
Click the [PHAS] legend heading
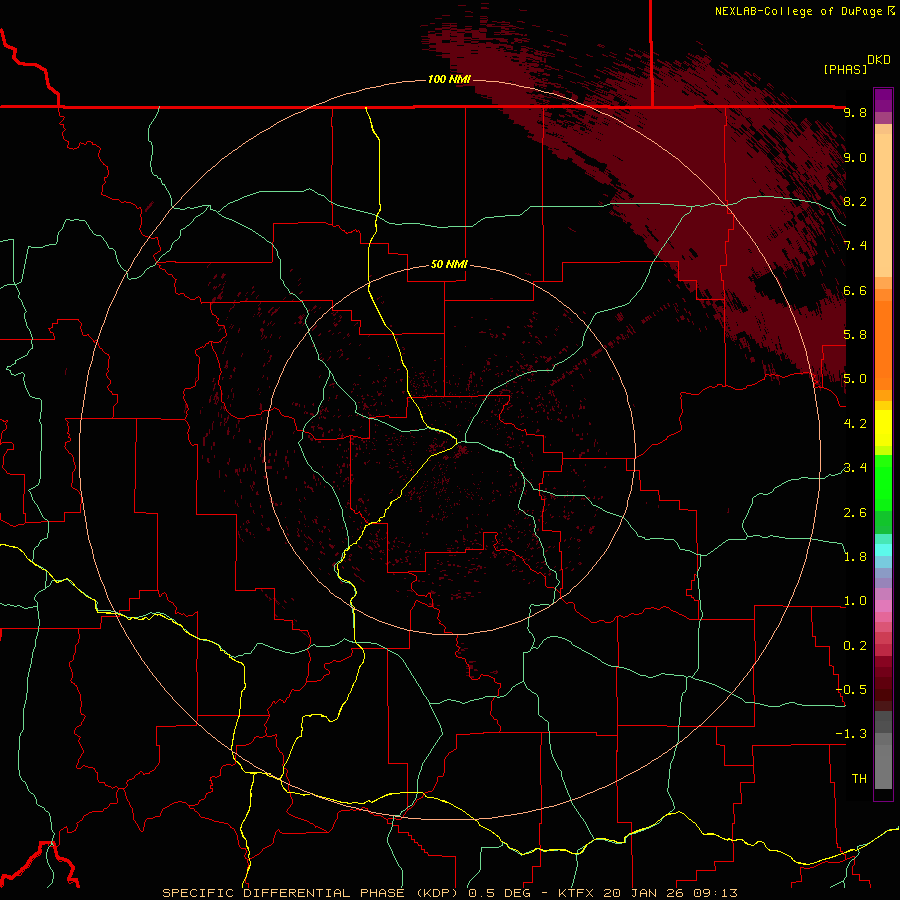click(845, 69)
